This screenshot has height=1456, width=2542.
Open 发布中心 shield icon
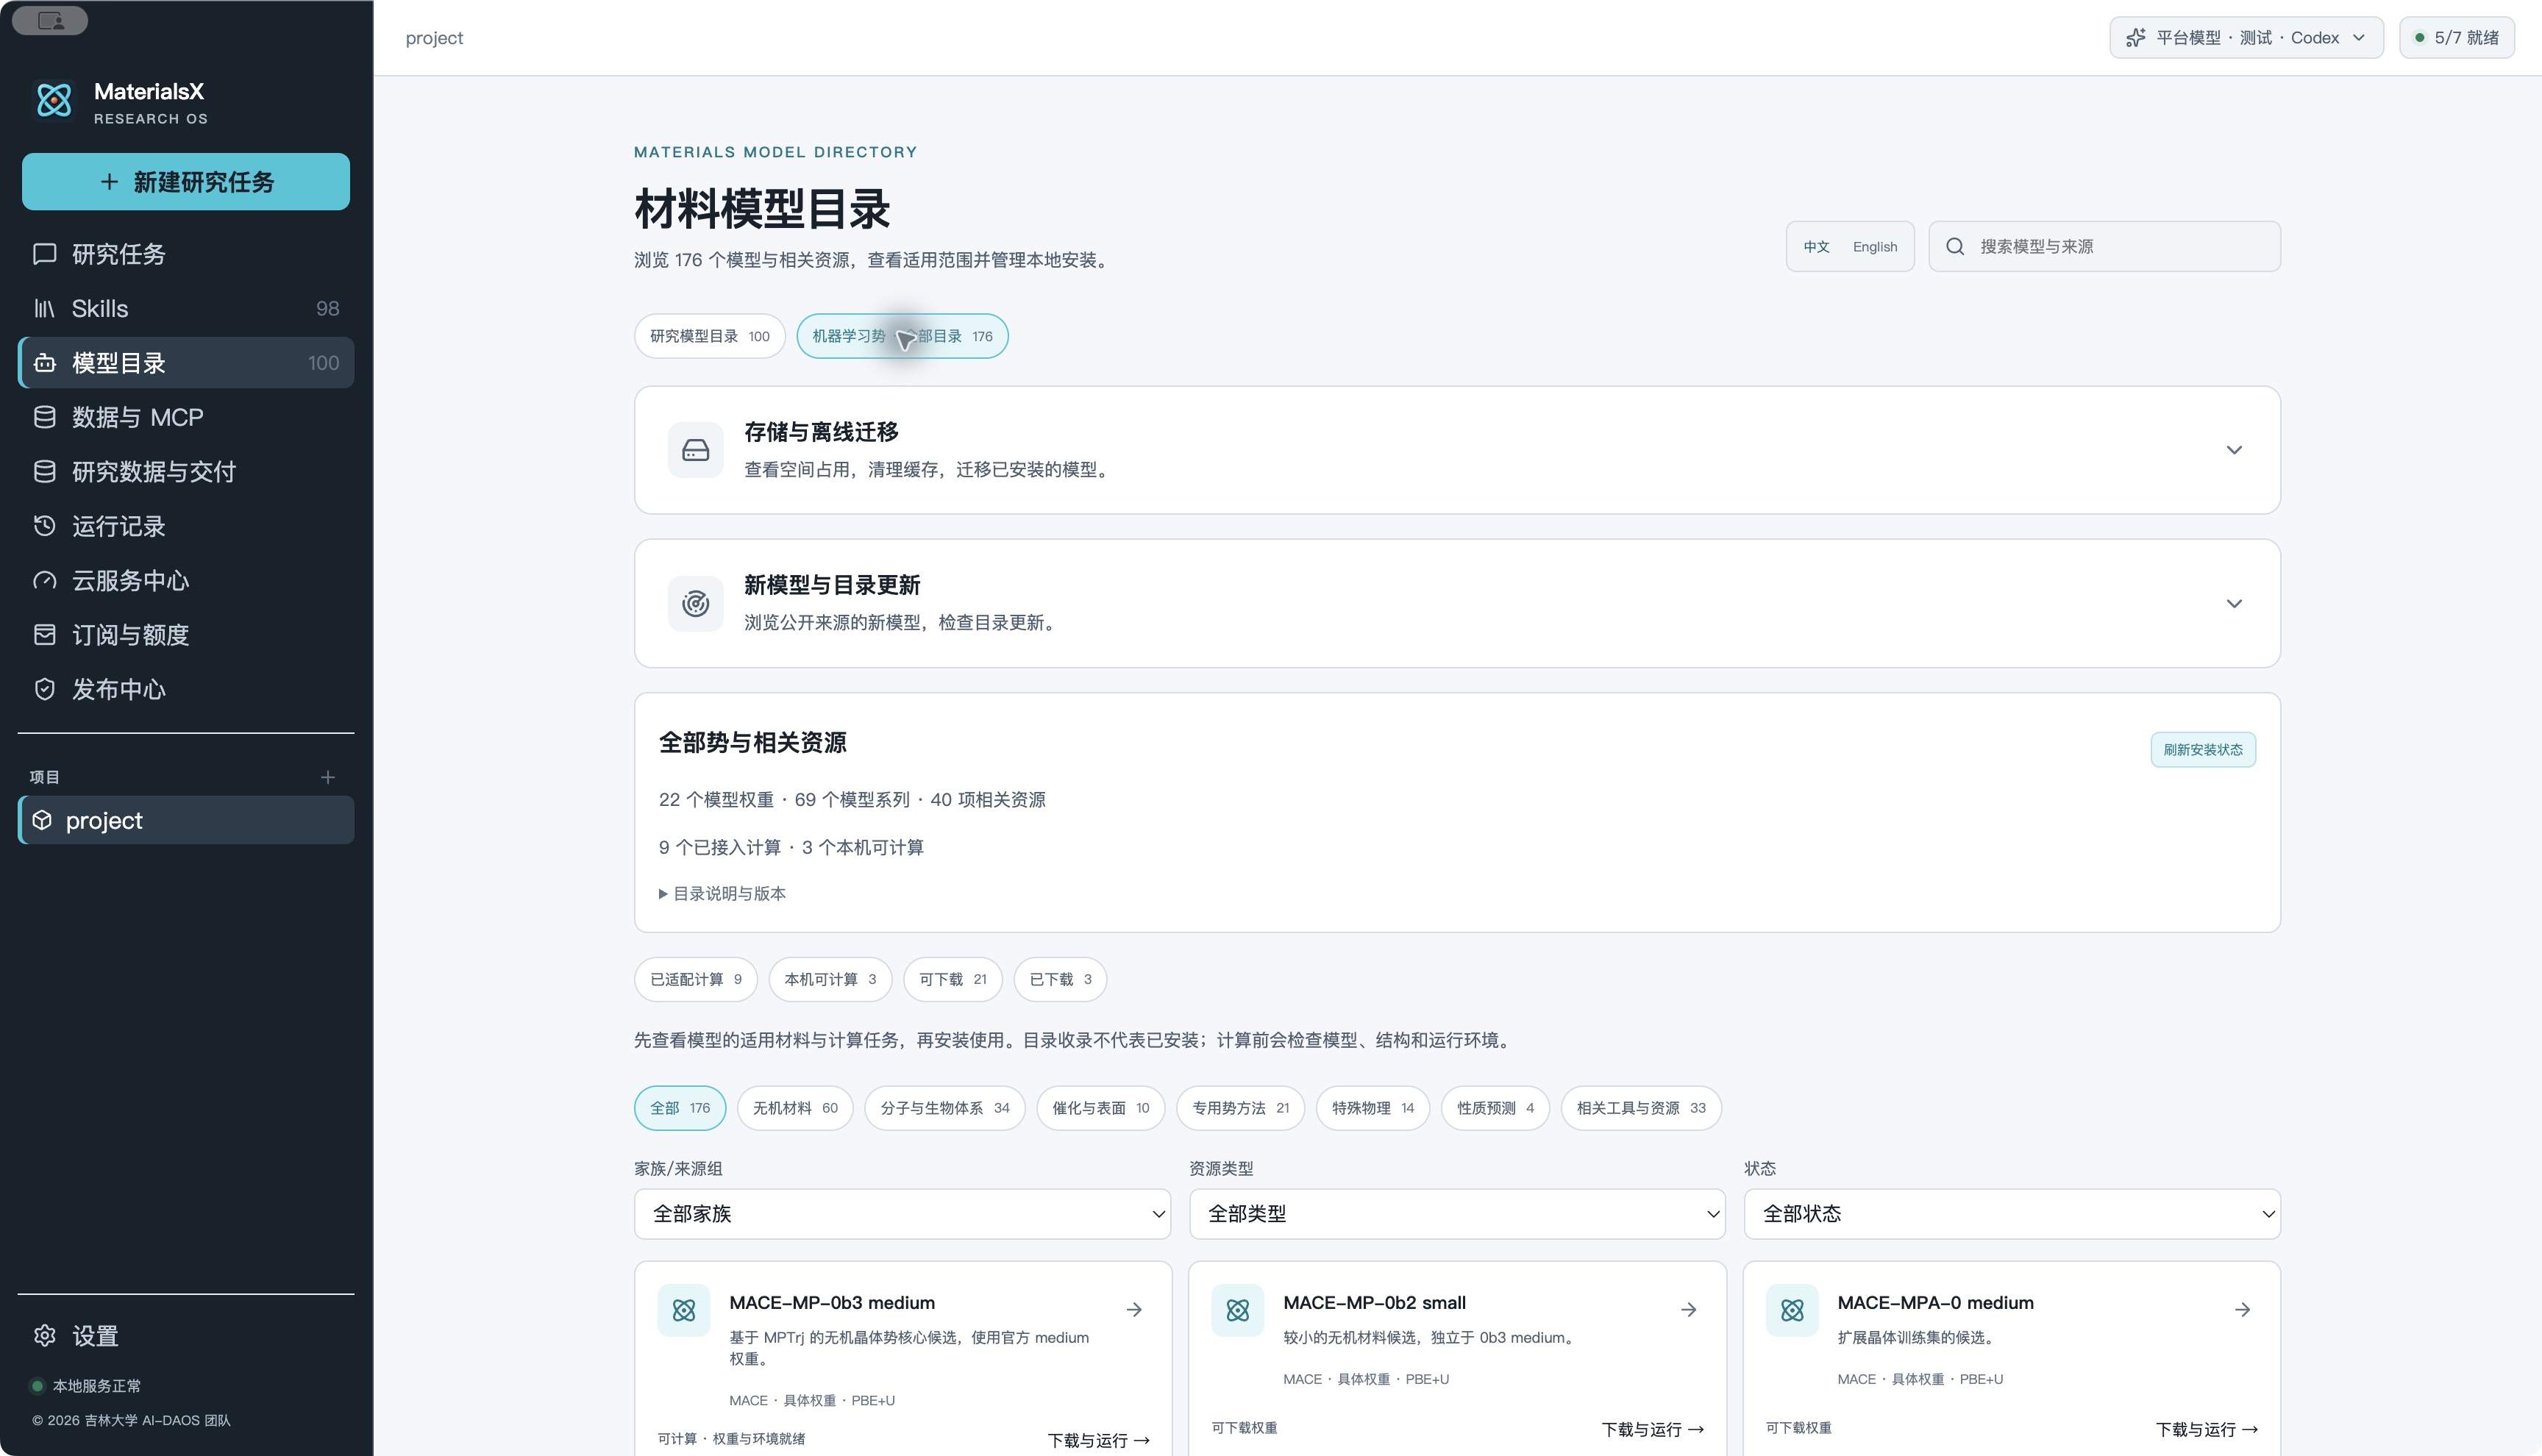click(45, 689)
